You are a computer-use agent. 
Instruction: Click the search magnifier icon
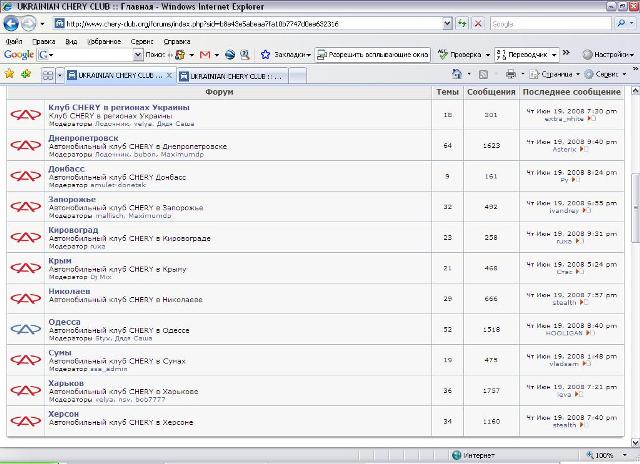621,23
